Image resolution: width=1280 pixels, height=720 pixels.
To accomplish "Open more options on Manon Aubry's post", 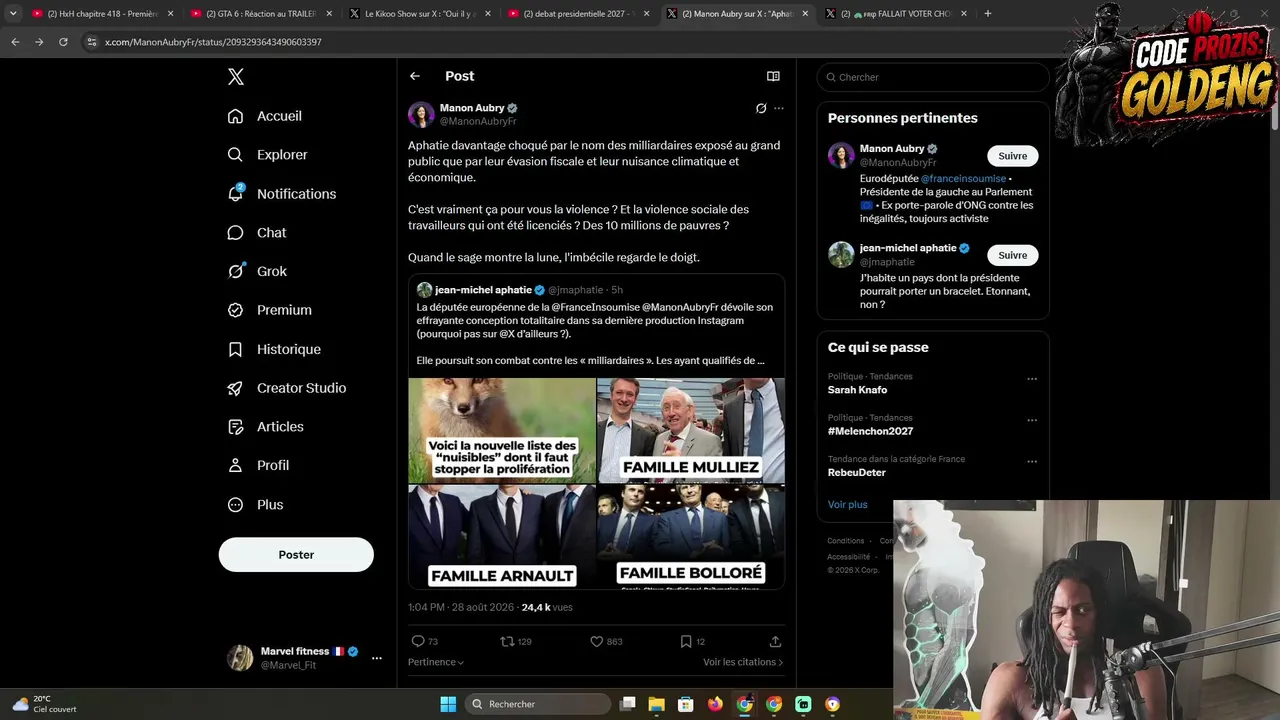I will (x=779, y=108).
